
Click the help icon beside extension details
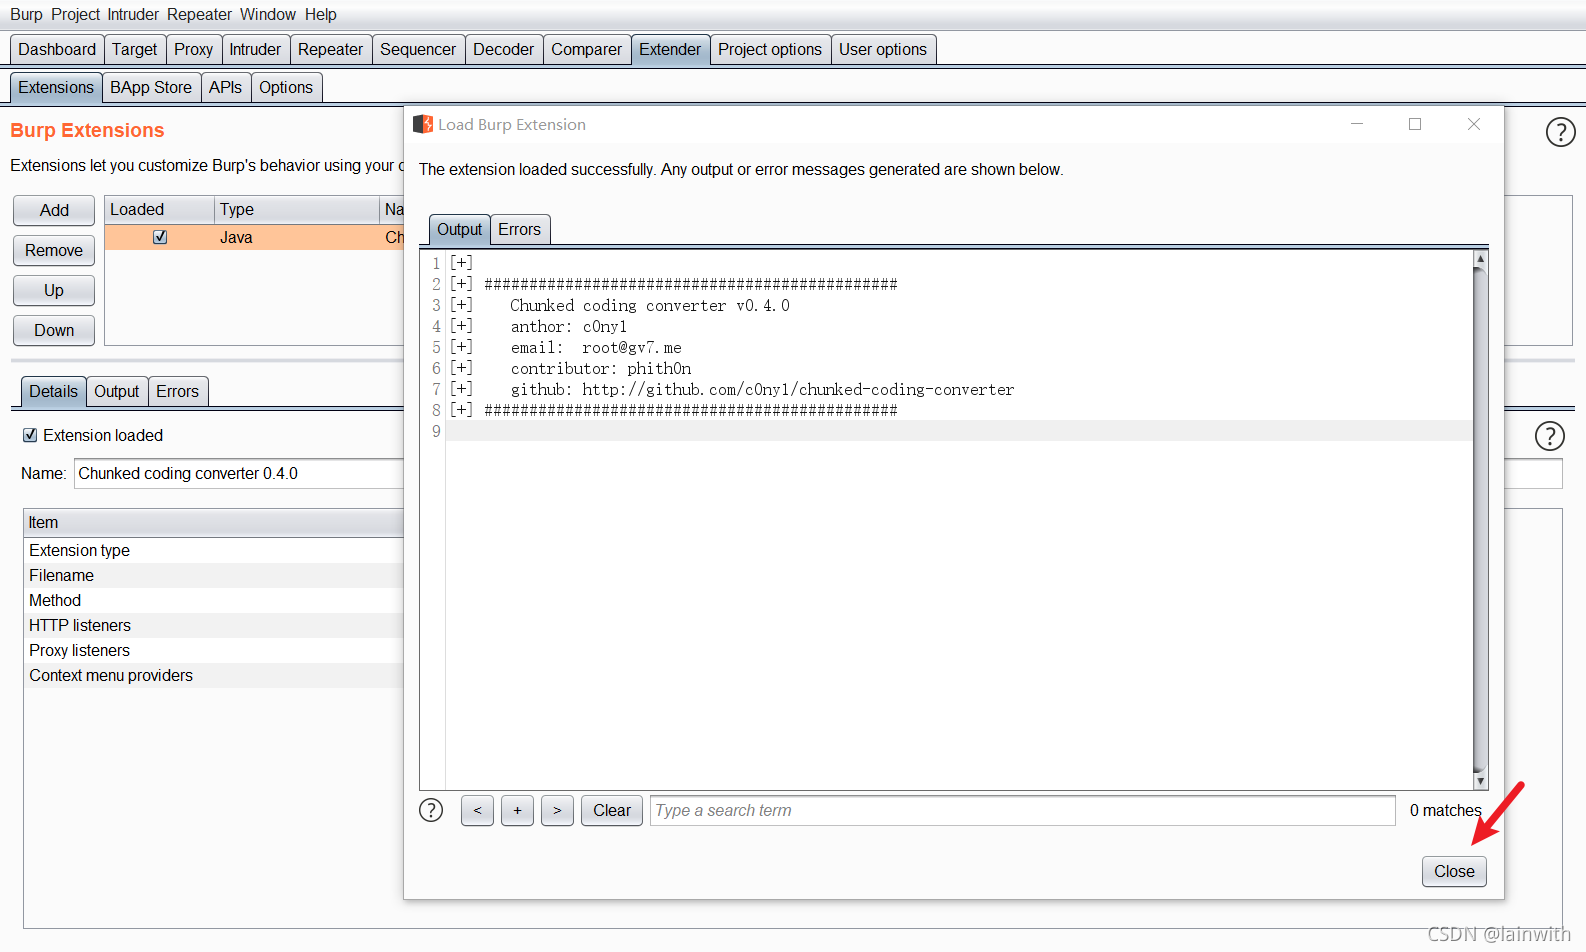point(1549,436)
